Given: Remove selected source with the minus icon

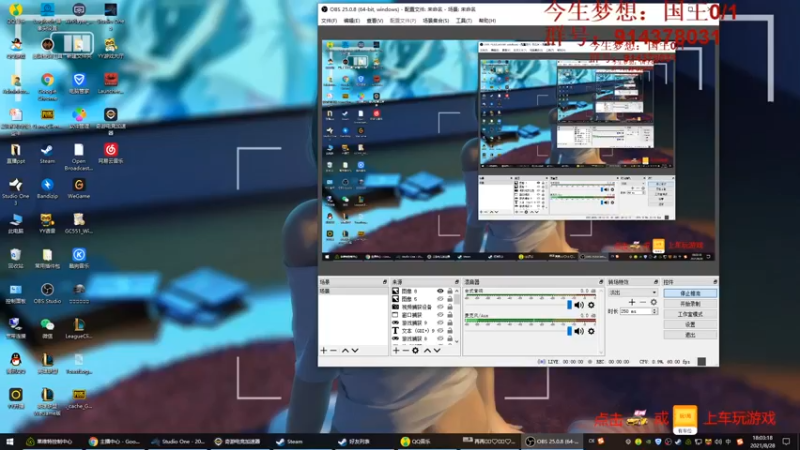Looking at the screenshot, I should [406, 351].
